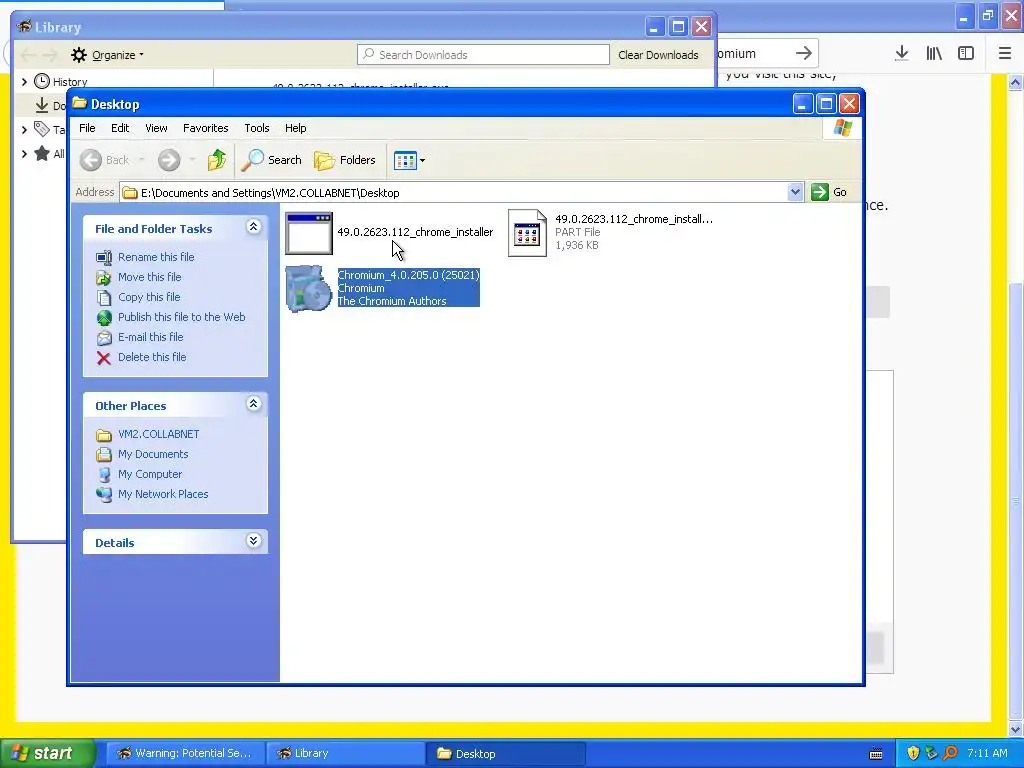Click the Chromium_4.0.205.0 (25021) file name
The image size is (1024, 768).
pos(408,275)
